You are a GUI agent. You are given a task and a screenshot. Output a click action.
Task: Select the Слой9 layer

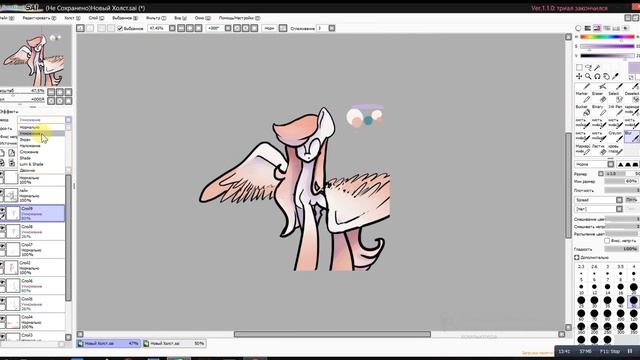32,213
